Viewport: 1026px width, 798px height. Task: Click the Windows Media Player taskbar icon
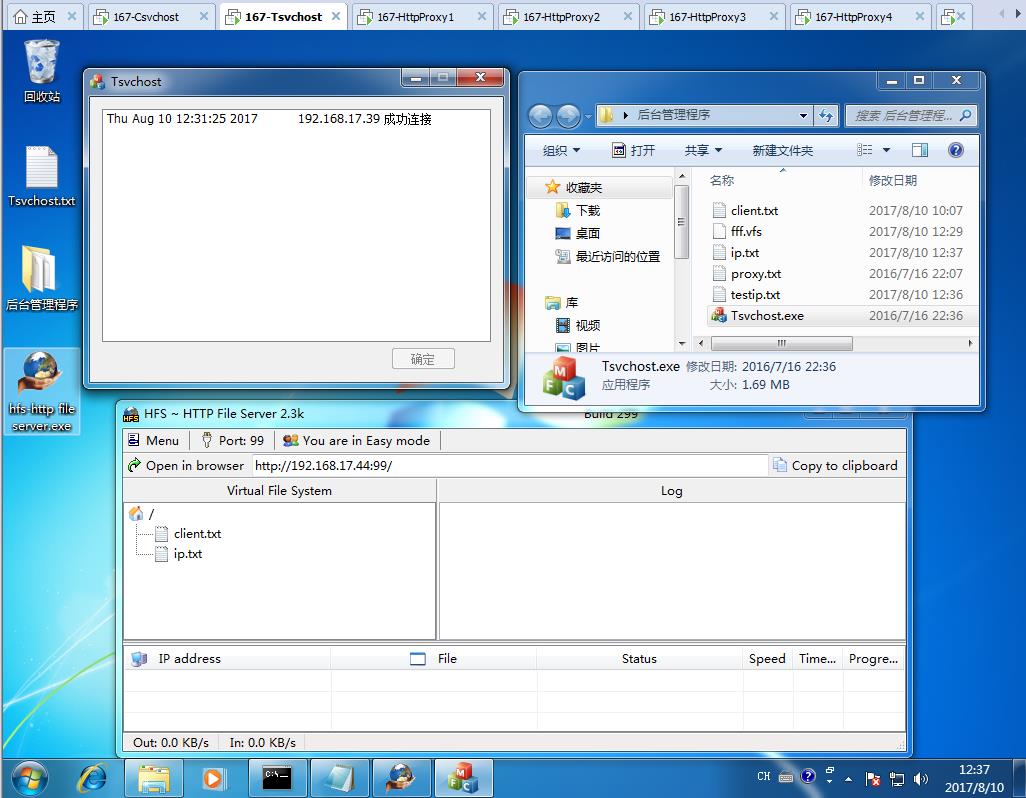pyautogui.click(x=214, y=776)
